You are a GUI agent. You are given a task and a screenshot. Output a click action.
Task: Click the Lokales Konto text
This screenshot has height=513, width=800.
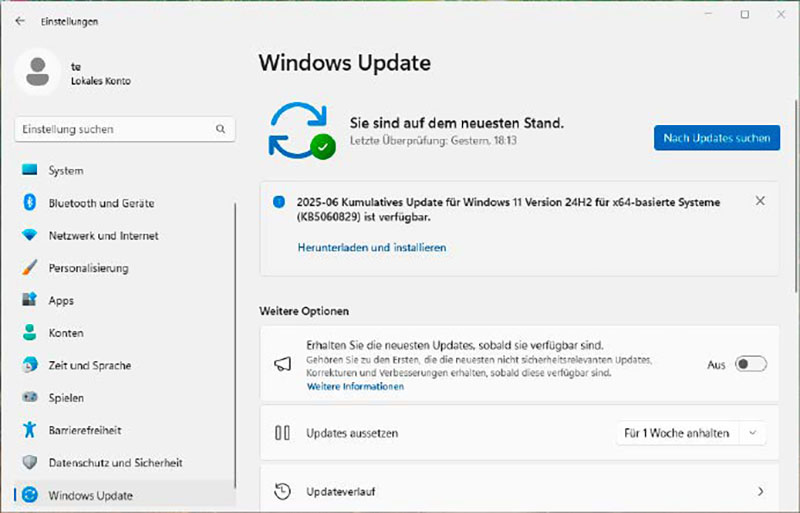click(101, 81)
